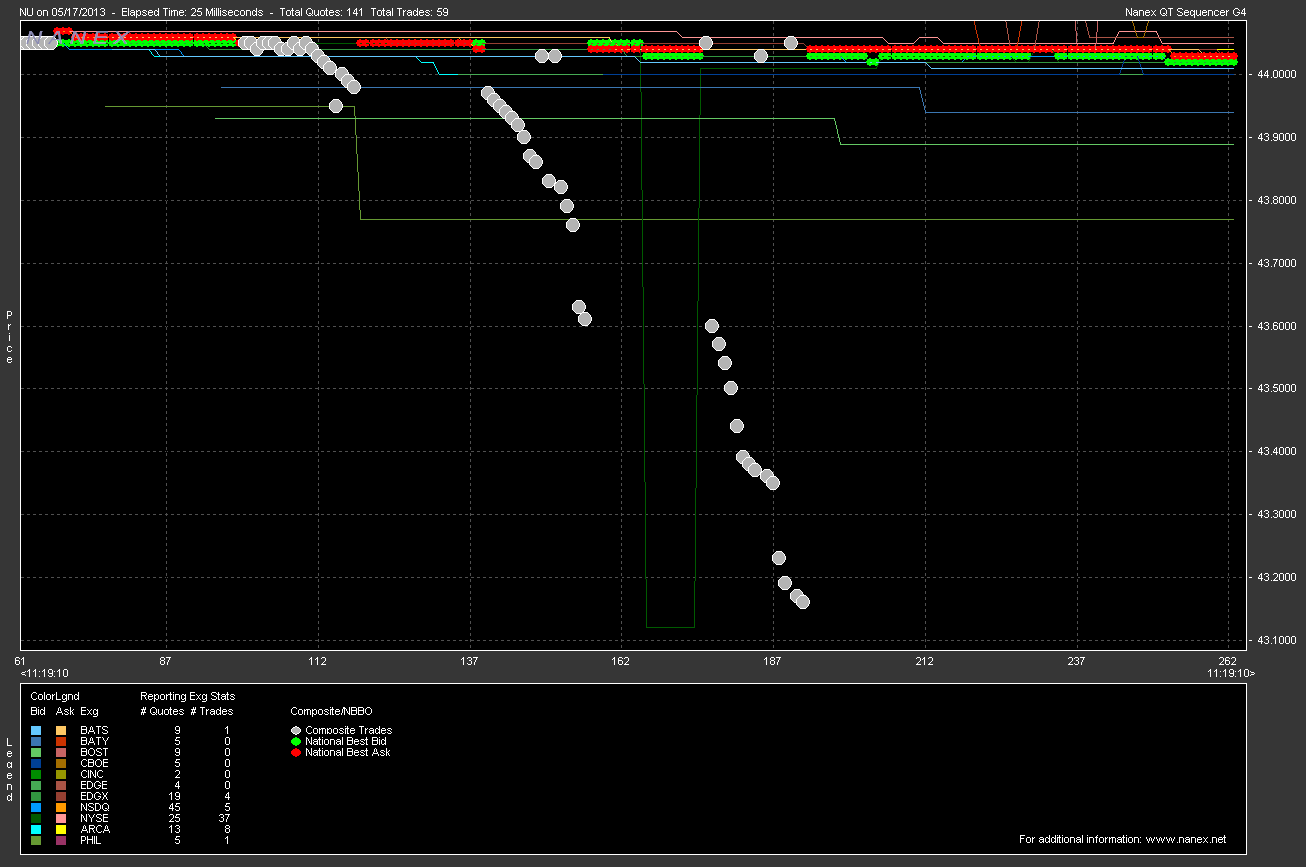Click the NYSE exchange name in legend
Image resolution: width=1306 pixels, height=867 pixels.
(x=94, y=819)
